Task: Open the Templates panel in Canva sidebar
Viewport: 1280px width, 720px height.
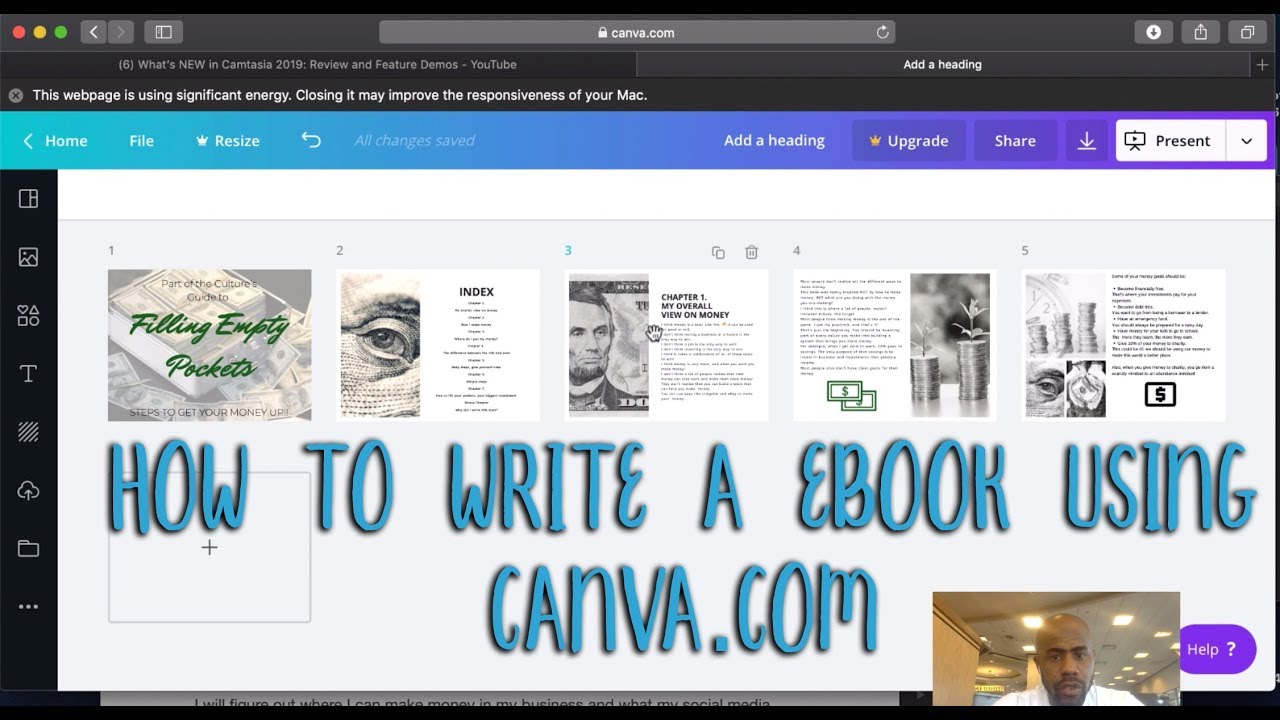Action: point(28,199)
